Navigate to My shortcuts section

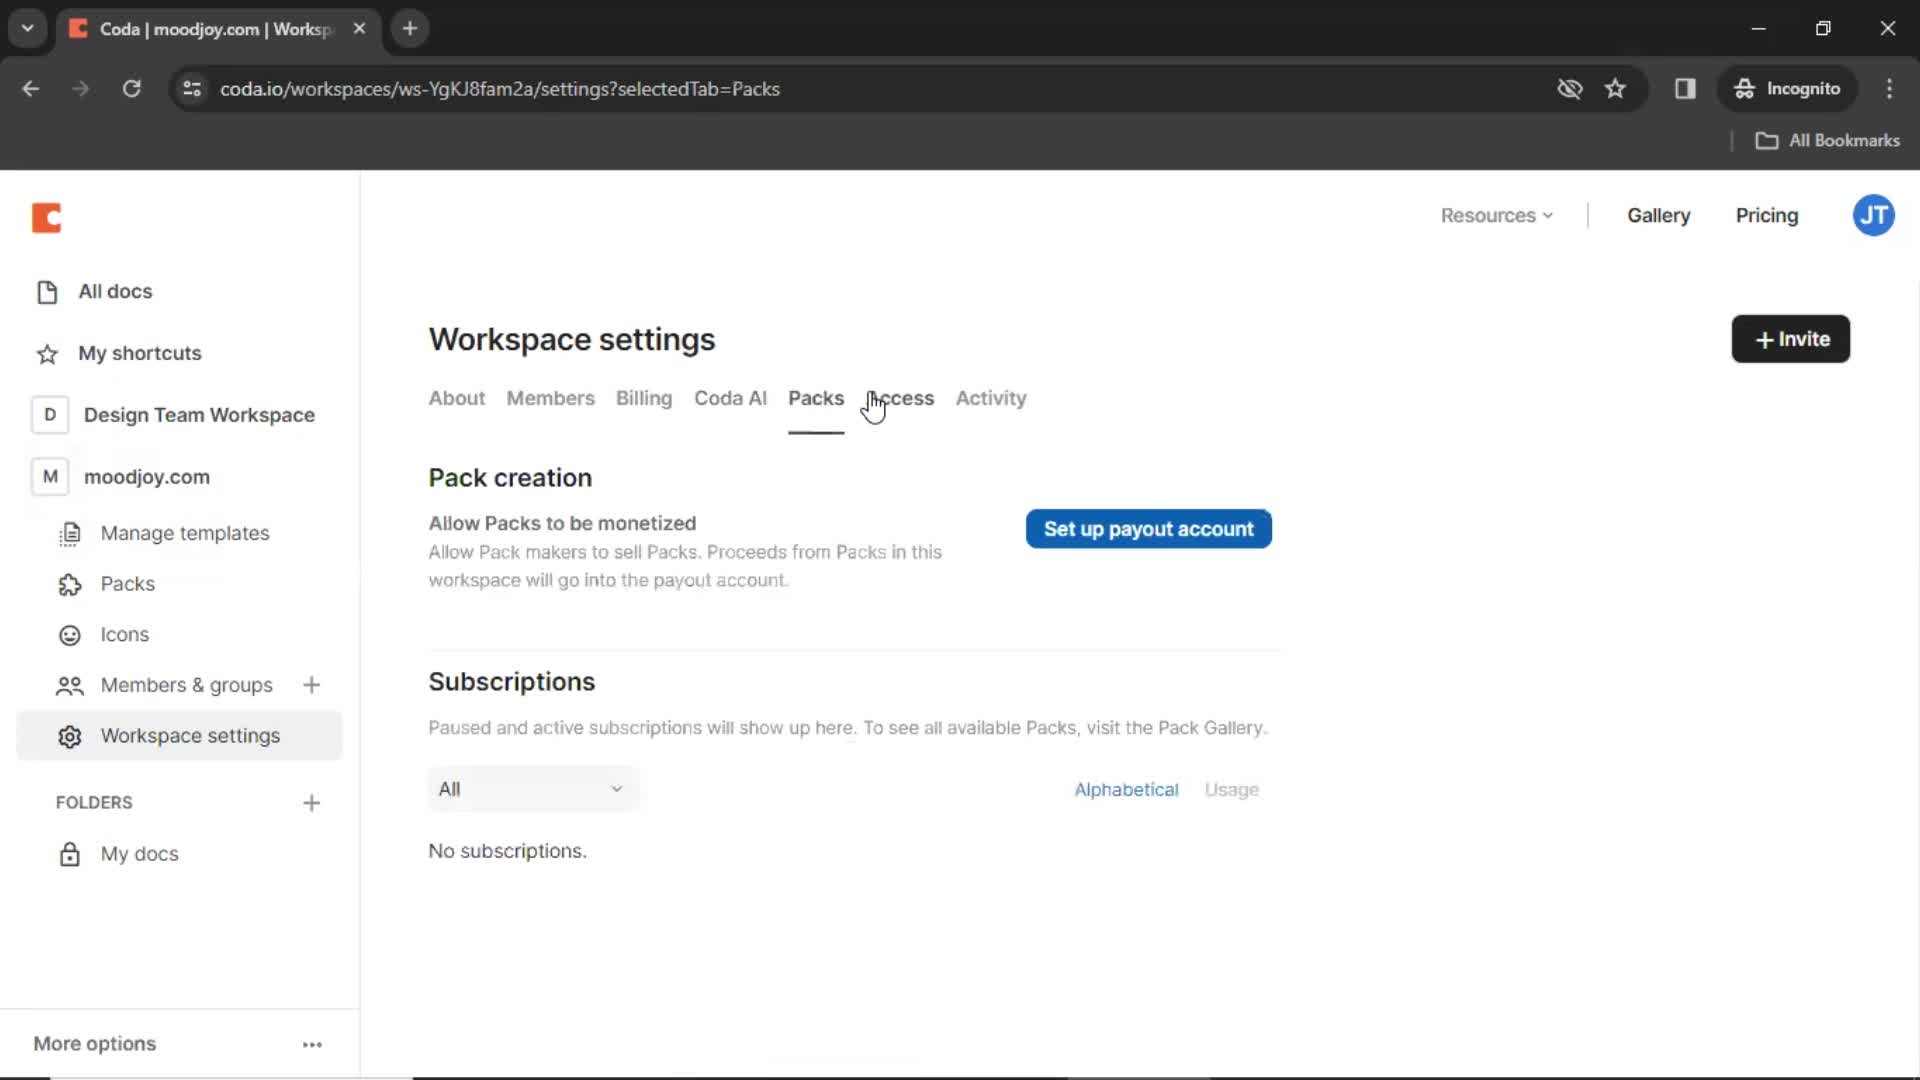click(140, 352)
